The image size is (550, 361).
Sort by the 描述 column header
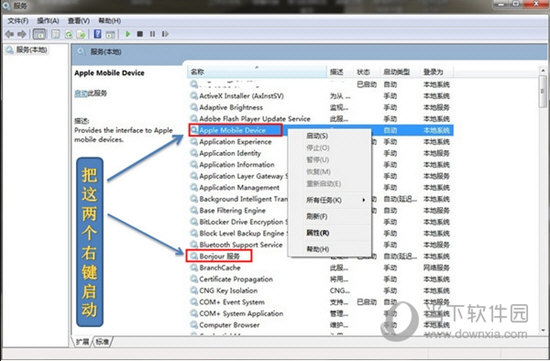pos(340,72)
